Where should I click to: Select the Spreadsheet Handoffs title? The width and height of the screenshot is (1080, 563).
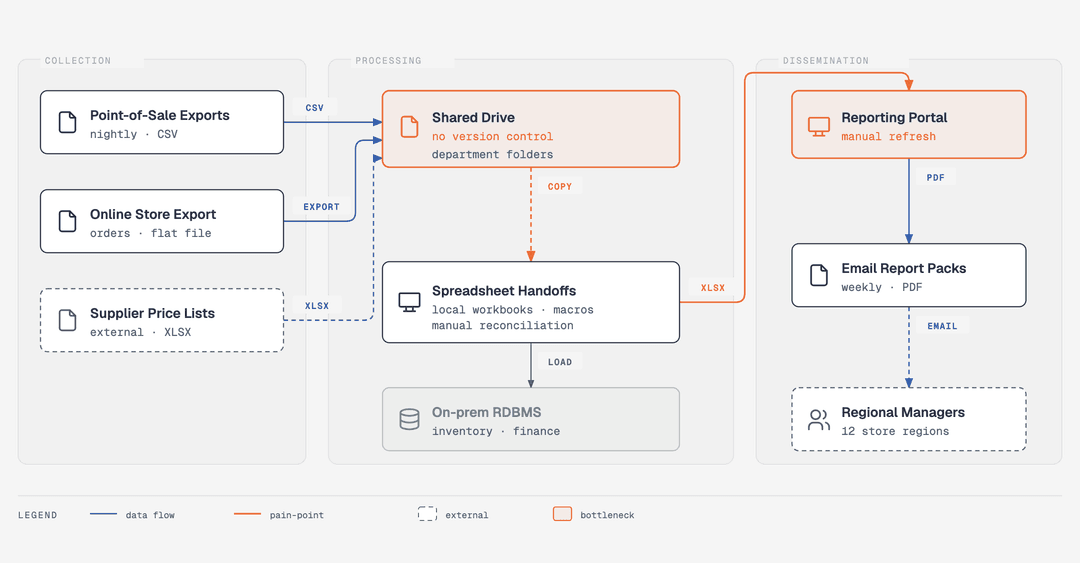pos(504,291)
